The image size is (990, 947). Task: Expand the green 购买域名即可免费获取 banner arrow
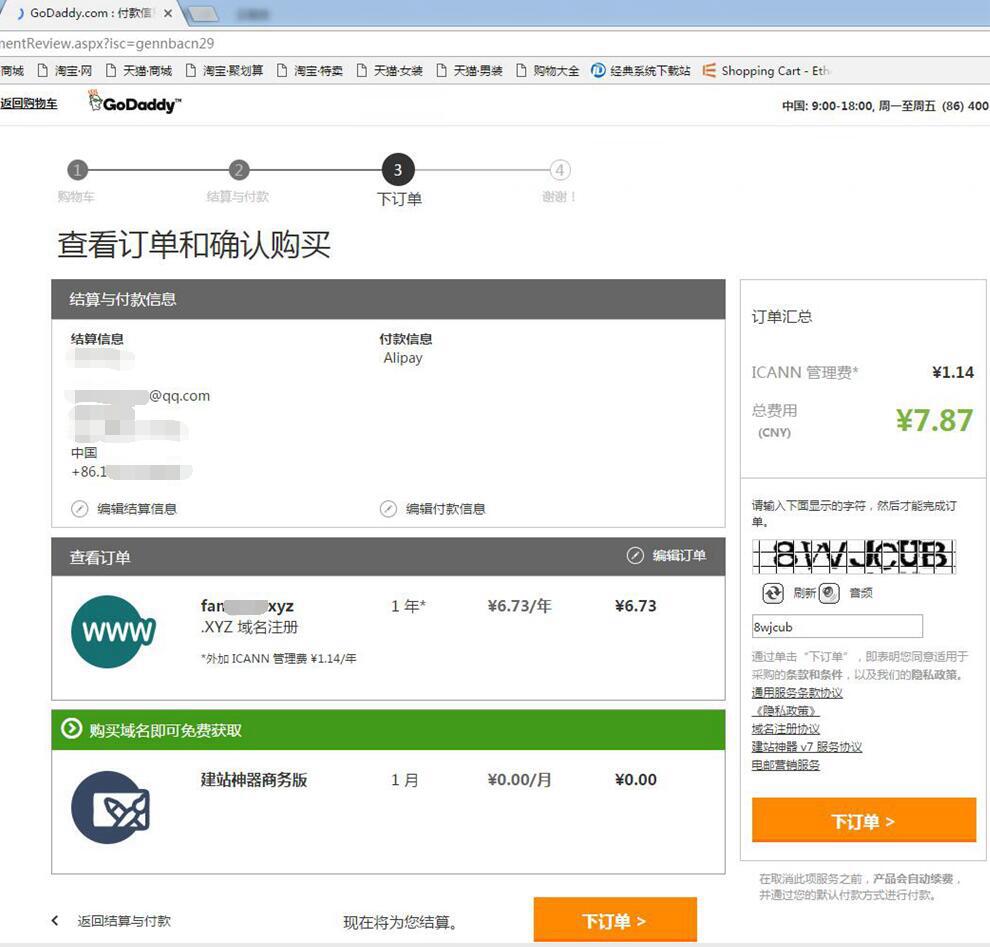pyautogui.click(x=71, y=730)
